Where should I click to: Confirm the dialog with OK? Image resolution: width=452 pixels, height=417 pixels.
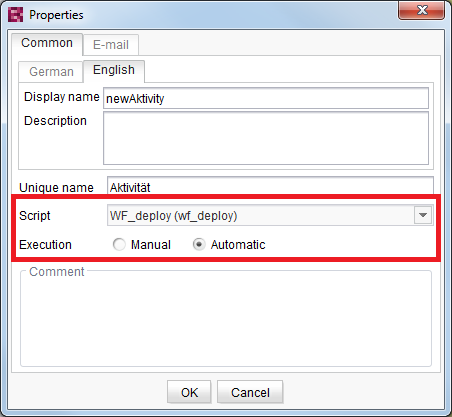[x=189, y=392]
